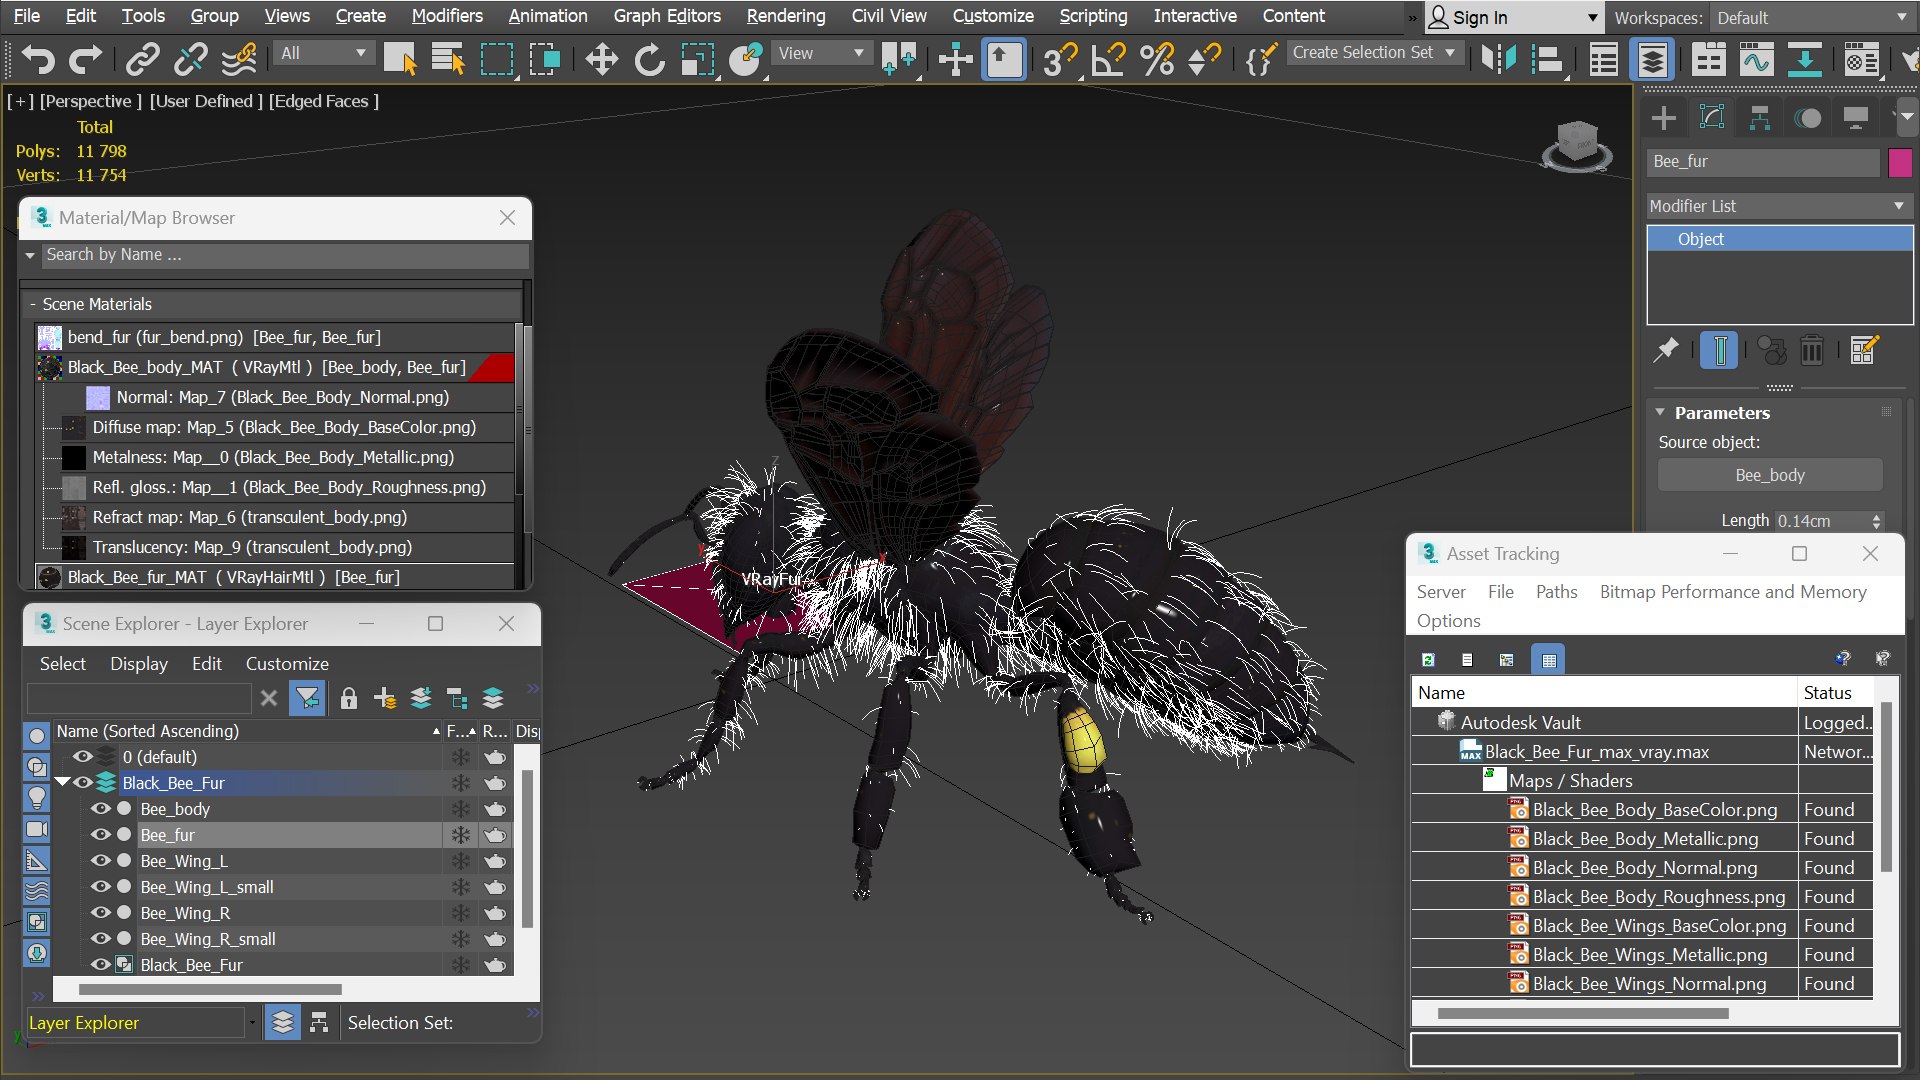Click Remove modifier trash icon
Viewport: 1920px width, 1080px height.
[x=1811, y=350]
